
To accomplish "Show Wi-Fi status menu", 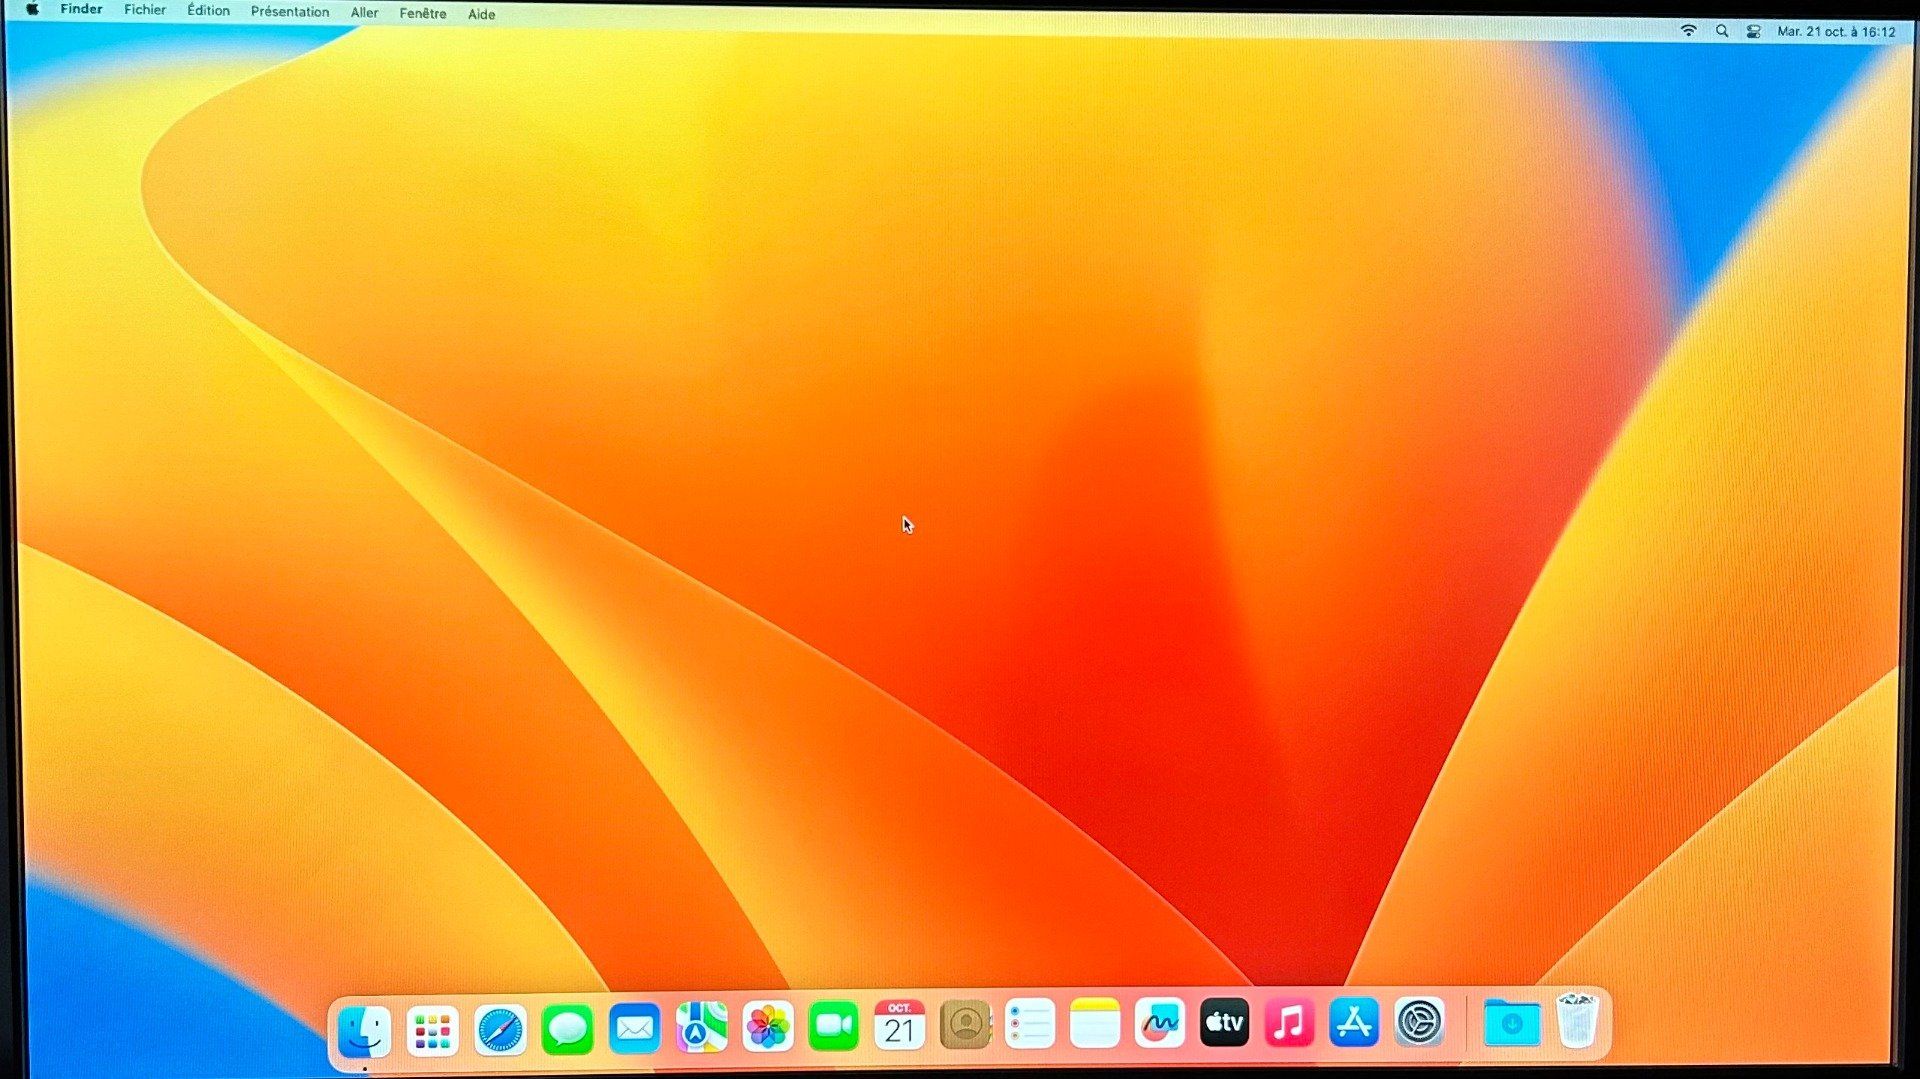I will 1688,30.
